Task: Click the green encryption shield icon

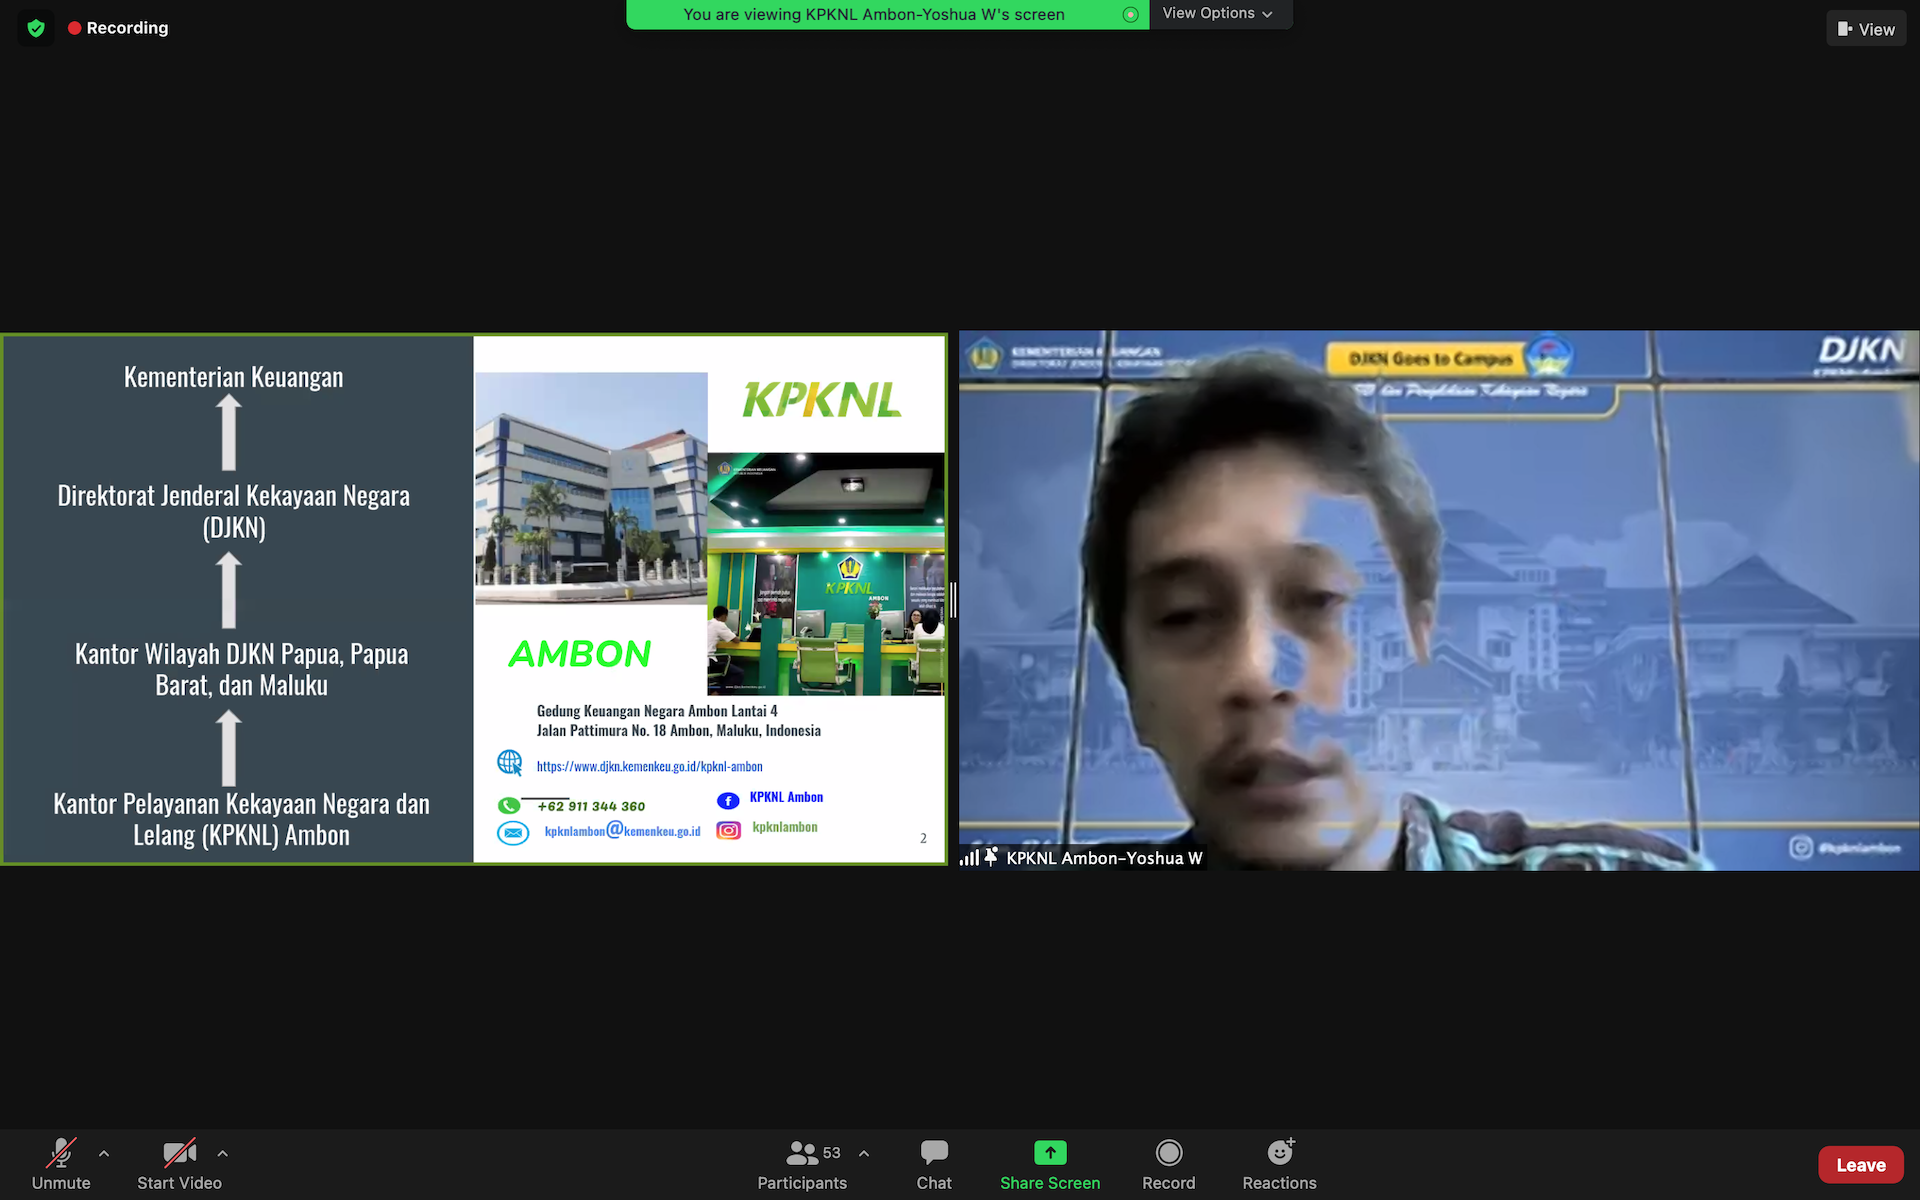Action: coord(36,28)
